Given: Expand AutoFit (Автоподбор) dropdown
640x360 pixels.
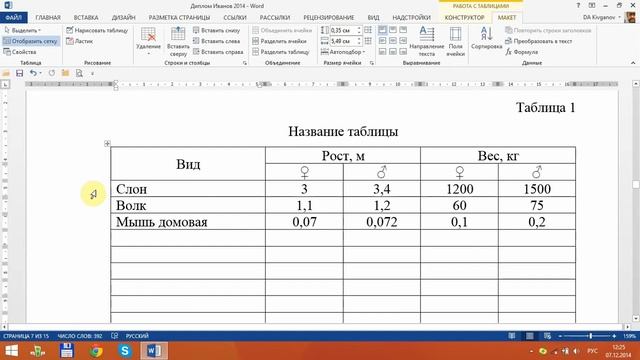Looking at the screenshot, I should pyautogui.click(x=343, y=52).
